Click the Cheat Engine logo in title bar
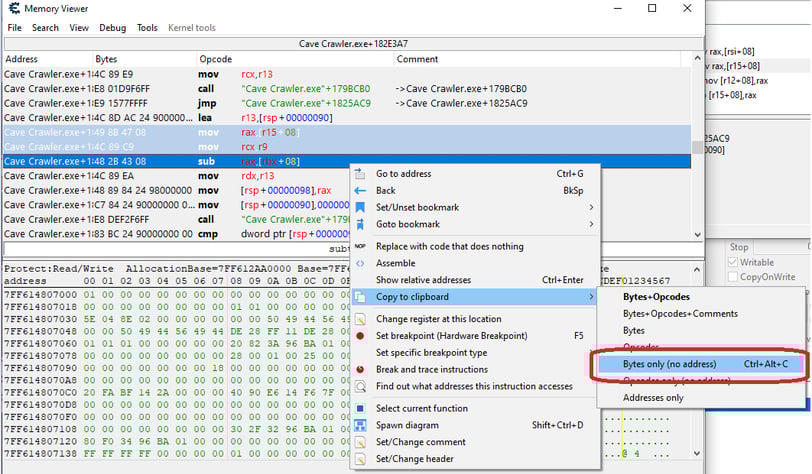812x474 pixels. [x=14, y=8]
